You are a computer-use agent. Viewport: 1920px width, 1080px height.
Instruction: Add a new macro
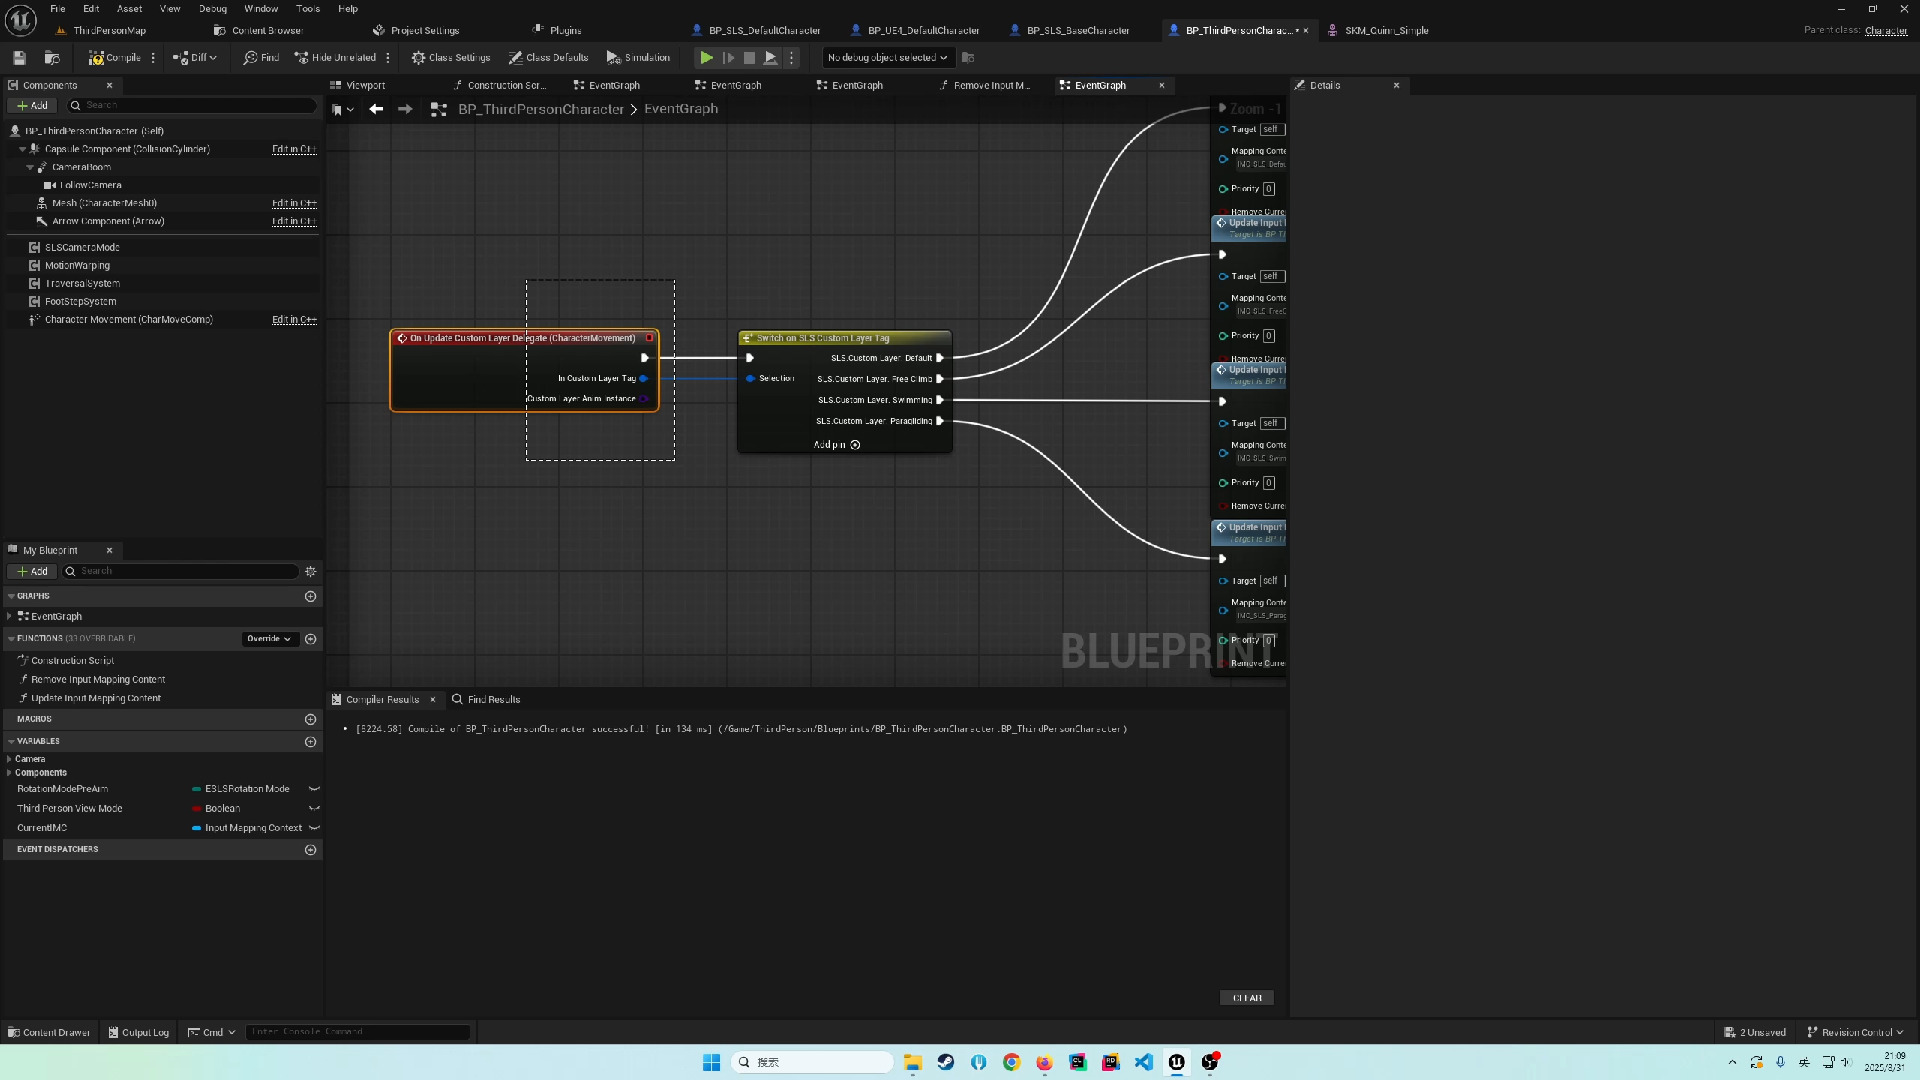click(x=310, y=719)
